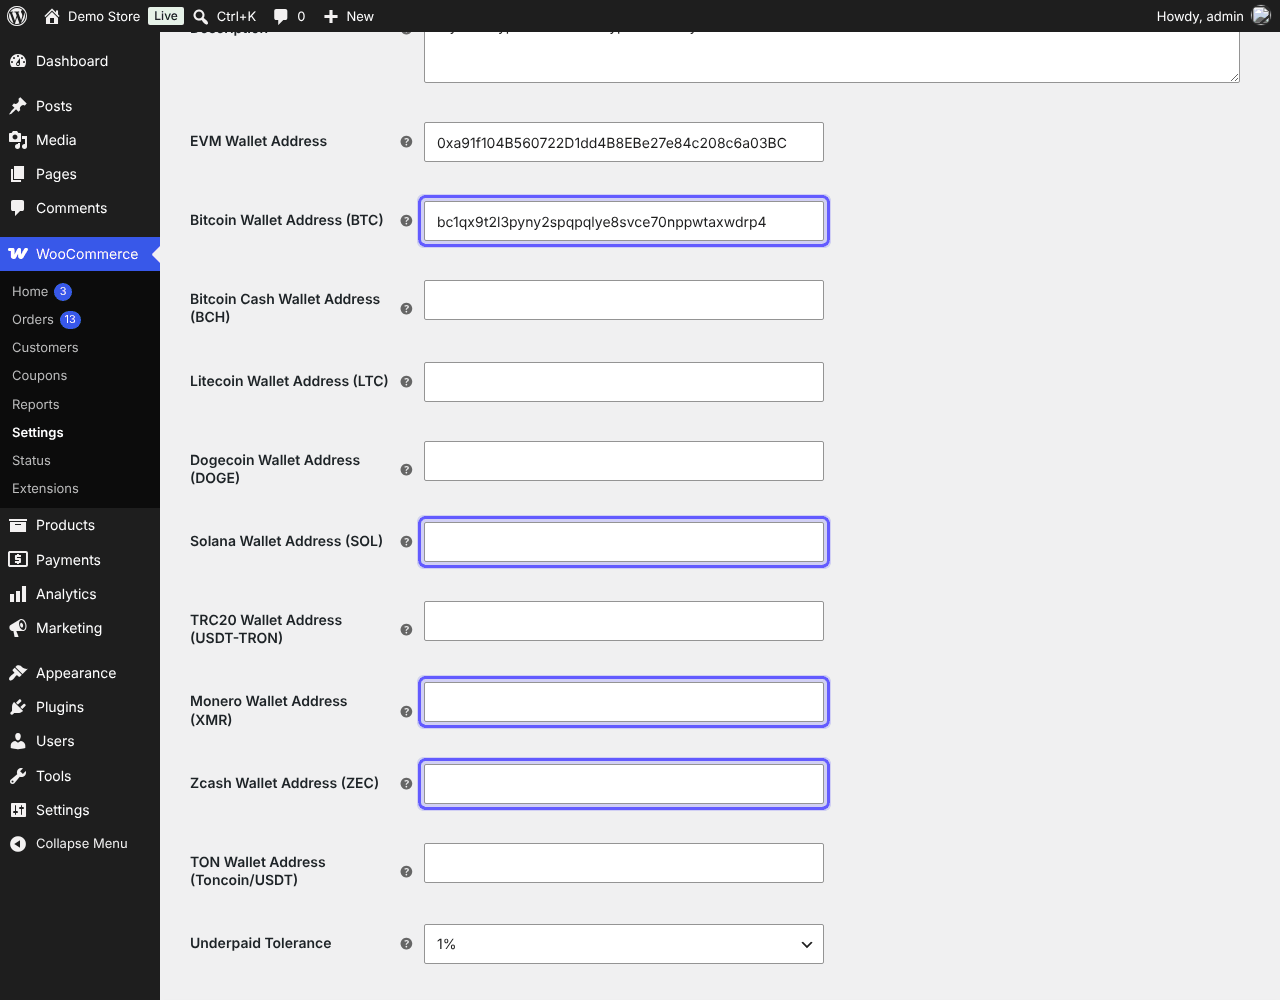Show help tip for Litecoin Wallet Address
1280x1000 pixels.
coord(406,382)
